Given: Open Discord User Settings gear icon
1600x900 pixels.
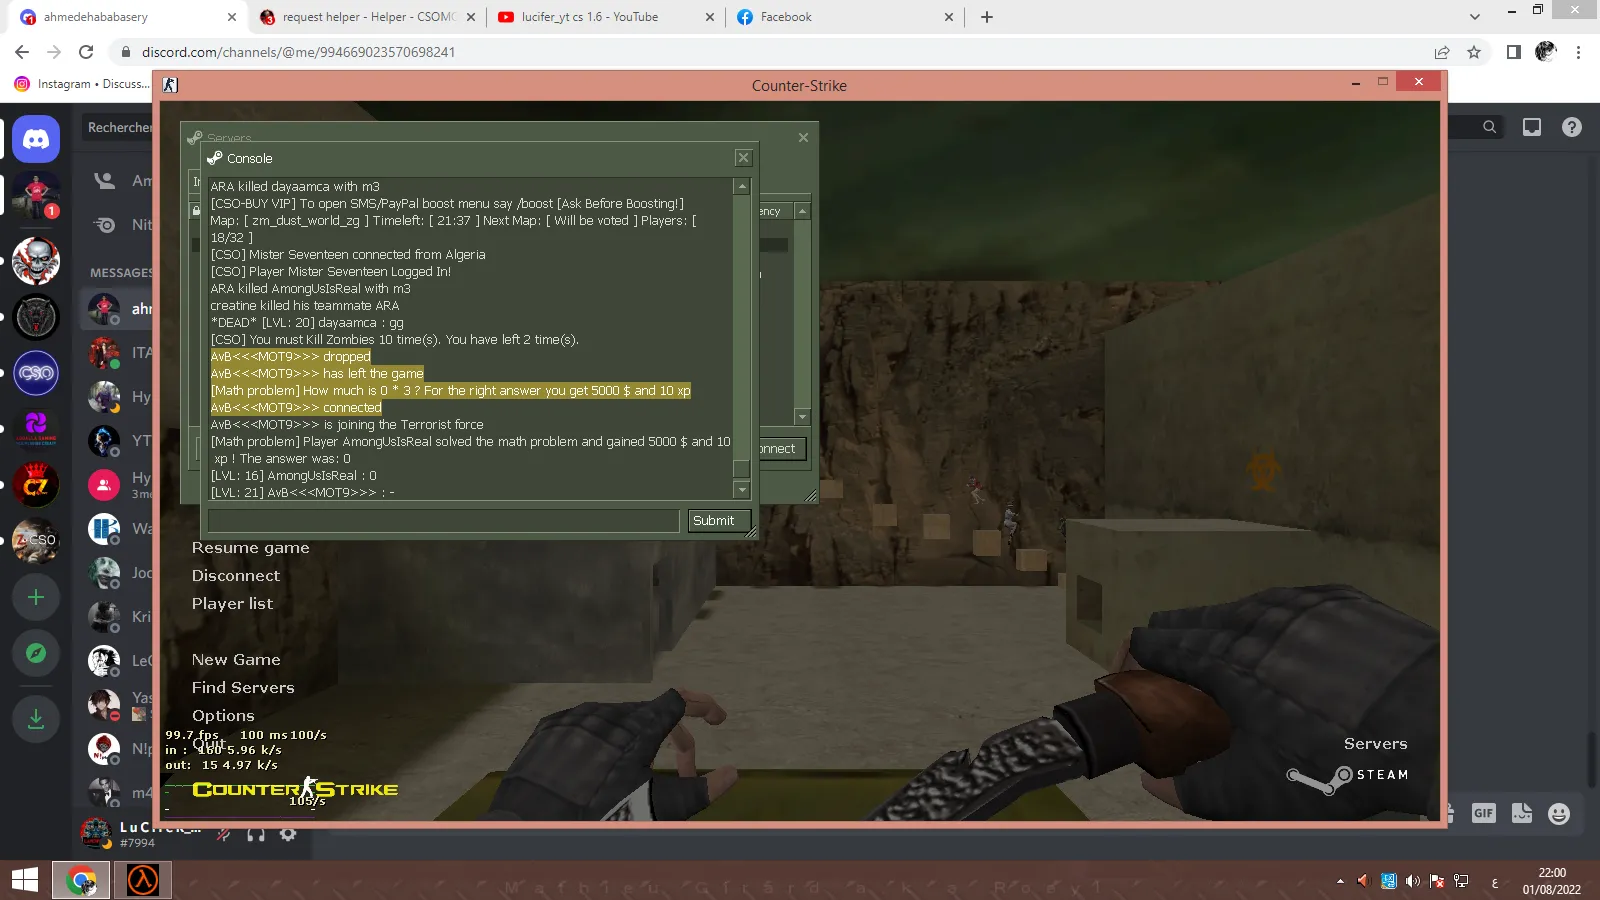Looking at the screenshot, I should [288, 834].
